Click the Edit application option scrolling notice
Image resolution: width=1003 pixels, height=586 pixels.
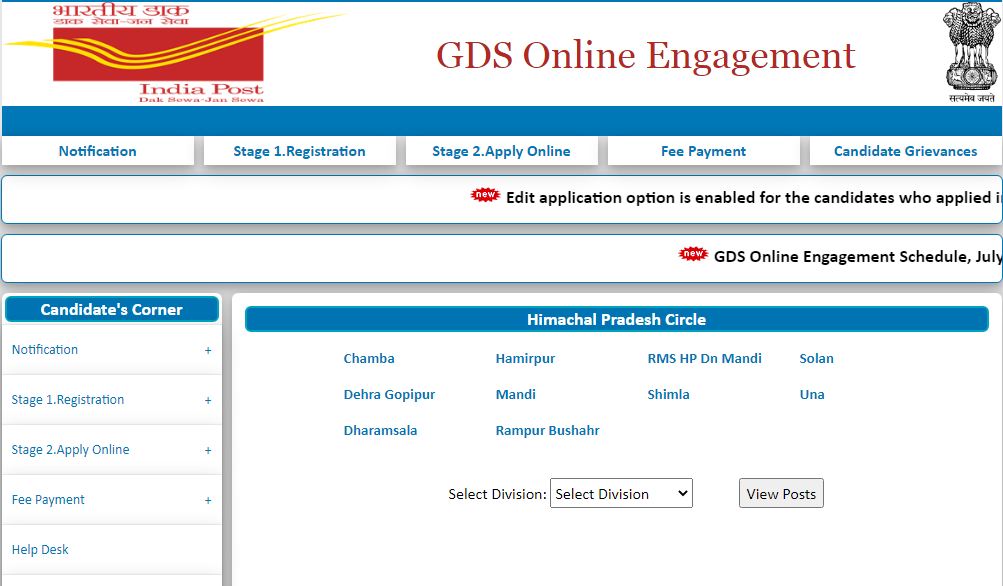tap(754, 198)
